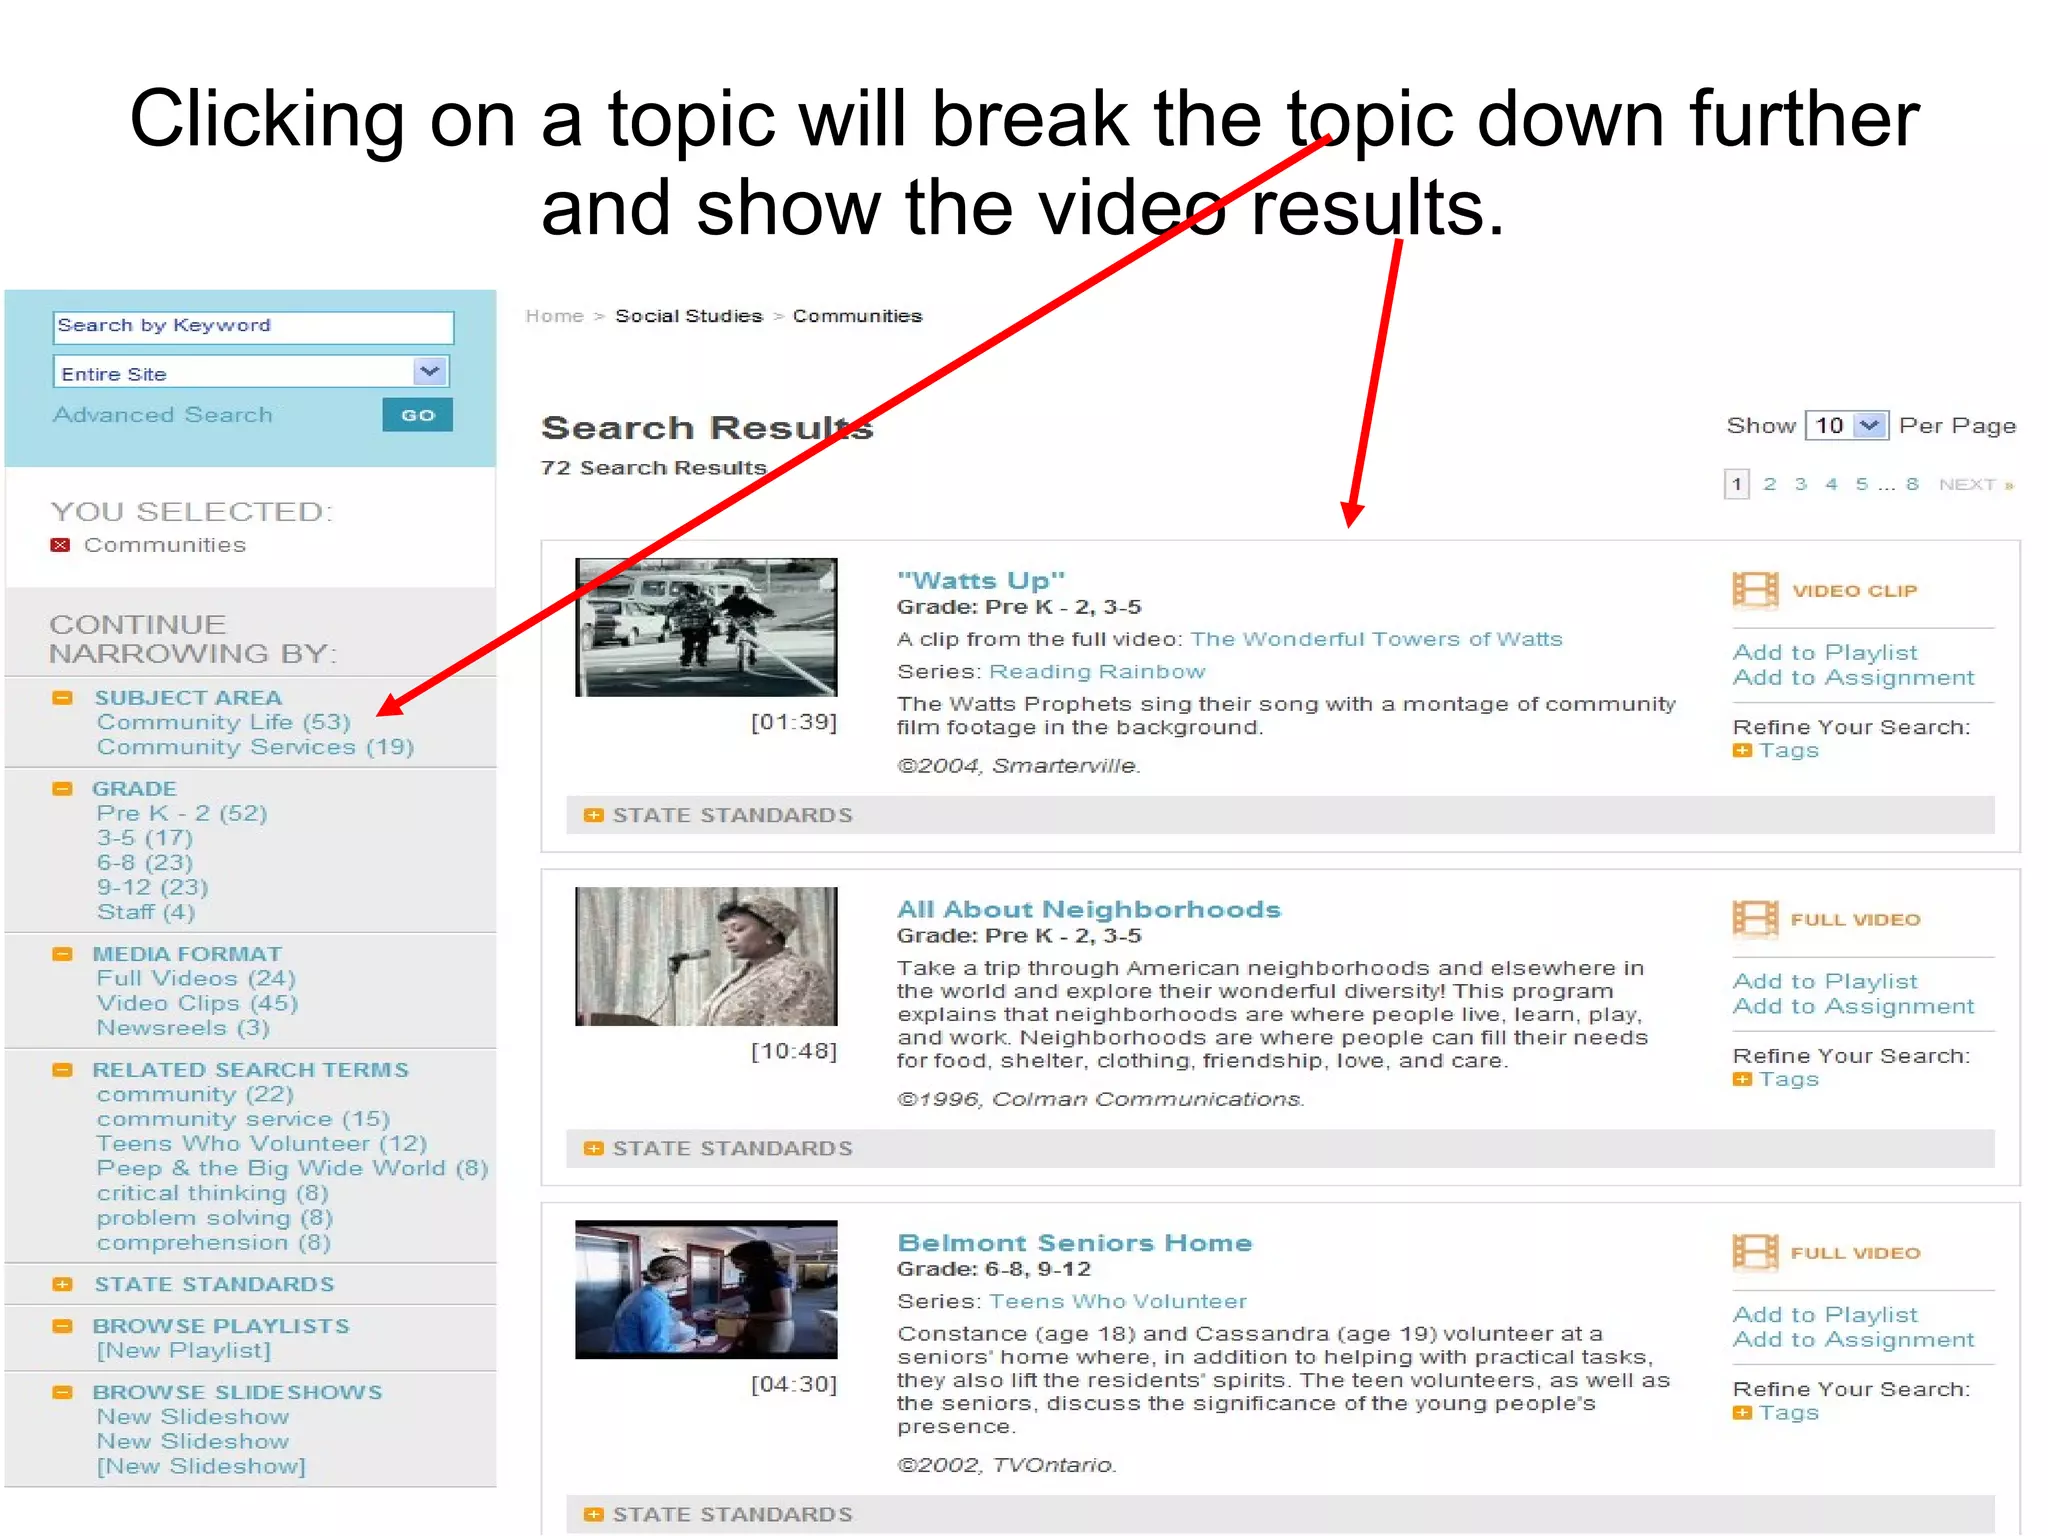Collapse the Grade section

pyautogui.click(x=62, y=789)
